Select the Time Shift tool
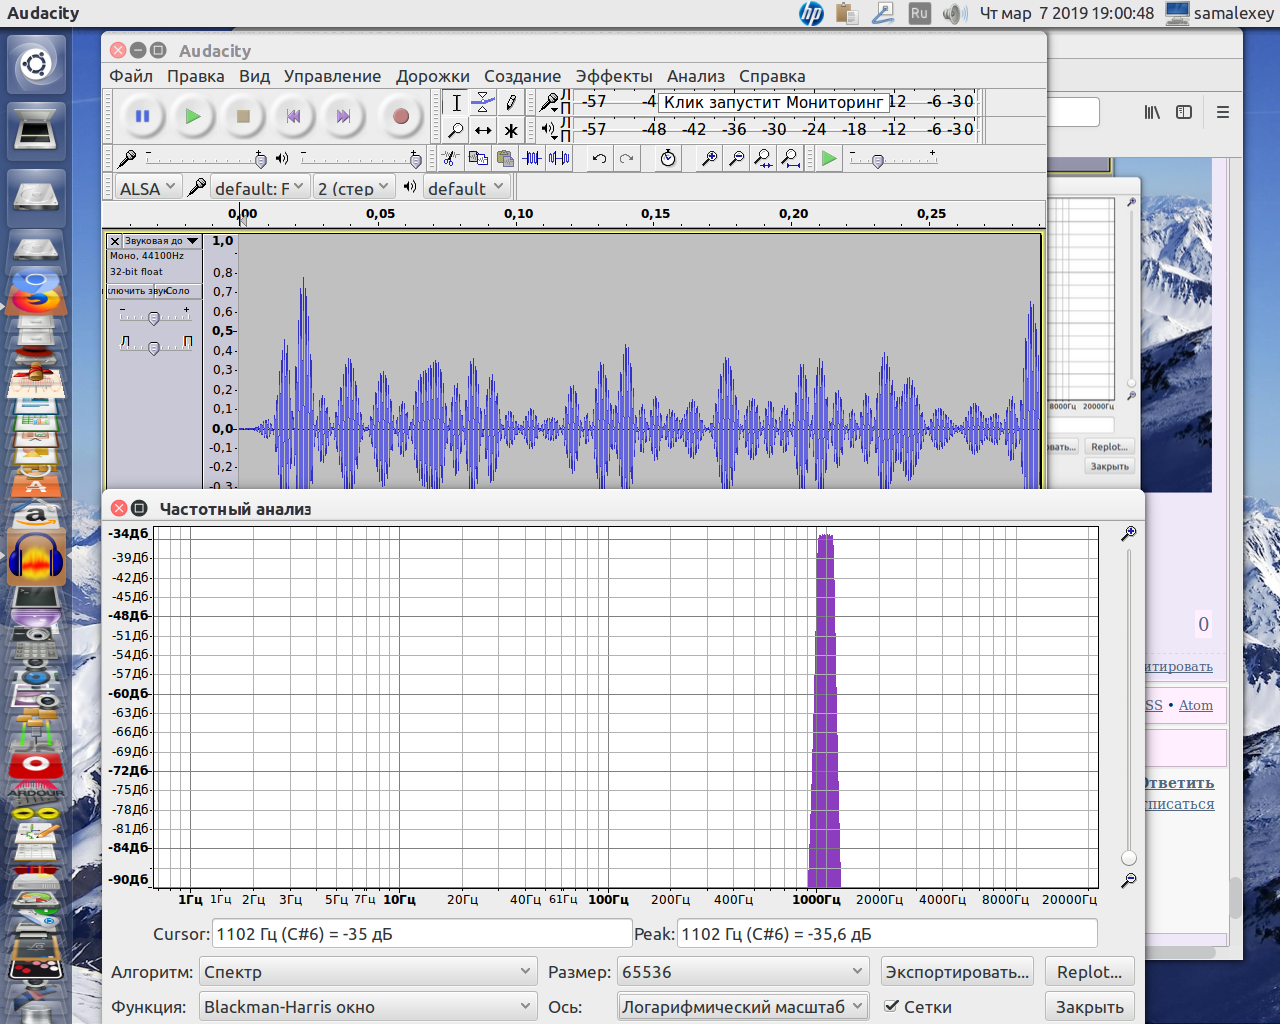 (x=483, y=130)
